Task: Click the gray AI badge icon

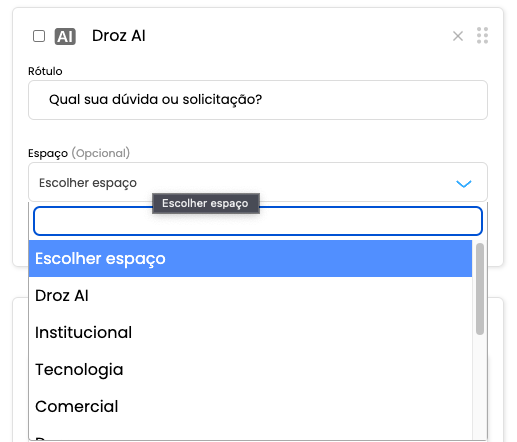Action: coord(65,36)
